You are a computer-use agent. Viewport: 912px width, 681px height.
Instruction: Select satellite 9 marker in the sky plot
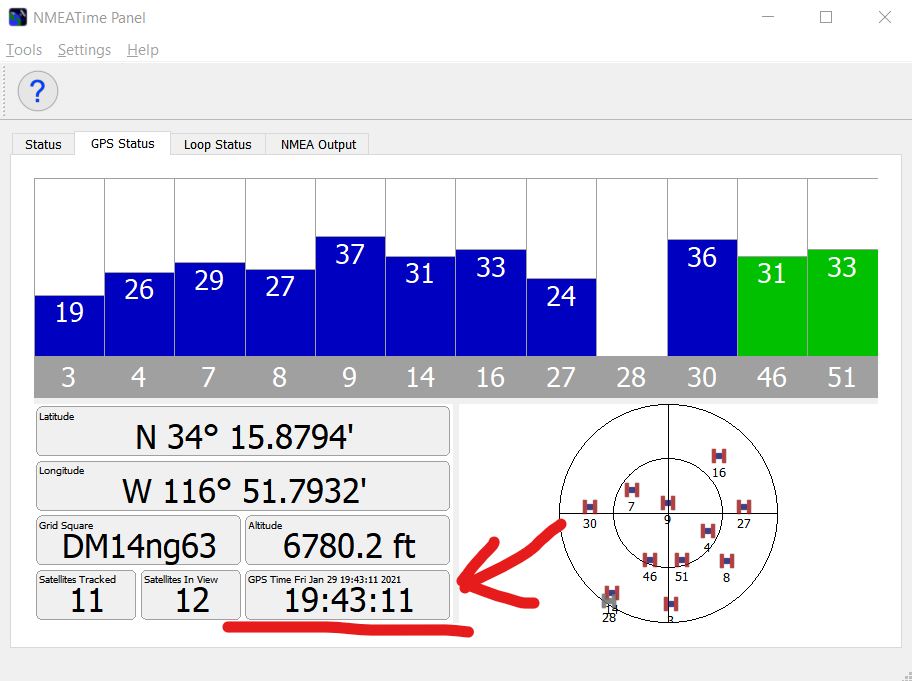668,503
